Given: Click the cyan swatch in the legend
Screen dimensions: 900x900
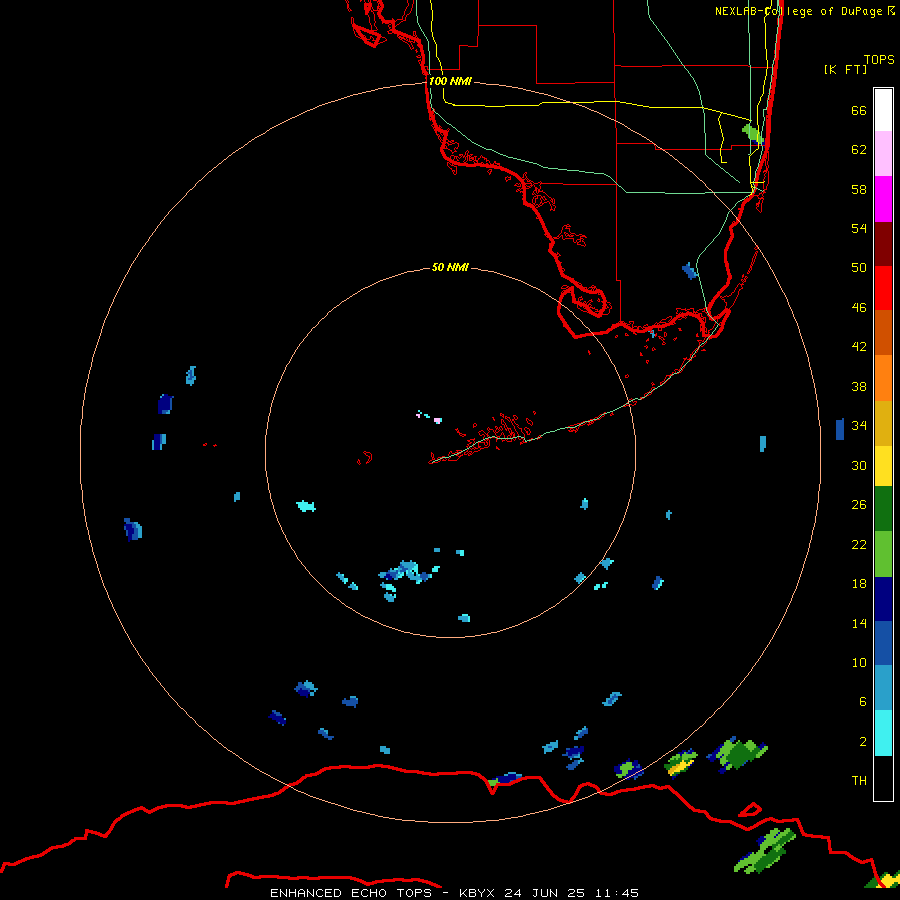Looking at the screenshot, I should tap(883, 733).
